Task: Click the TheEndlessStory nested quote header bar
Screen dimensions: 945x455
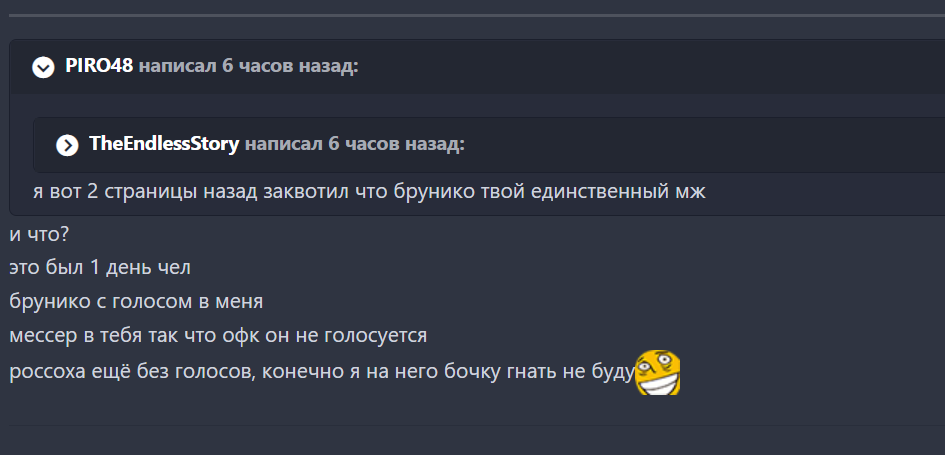Action: pos(489,145)
